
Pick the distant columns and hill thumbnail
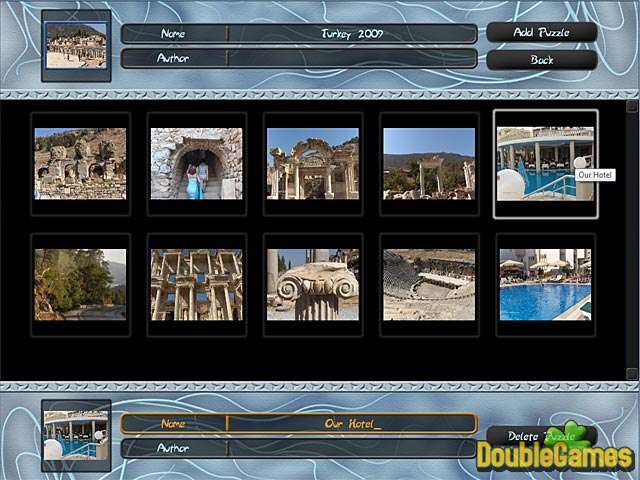click(429, 163)
